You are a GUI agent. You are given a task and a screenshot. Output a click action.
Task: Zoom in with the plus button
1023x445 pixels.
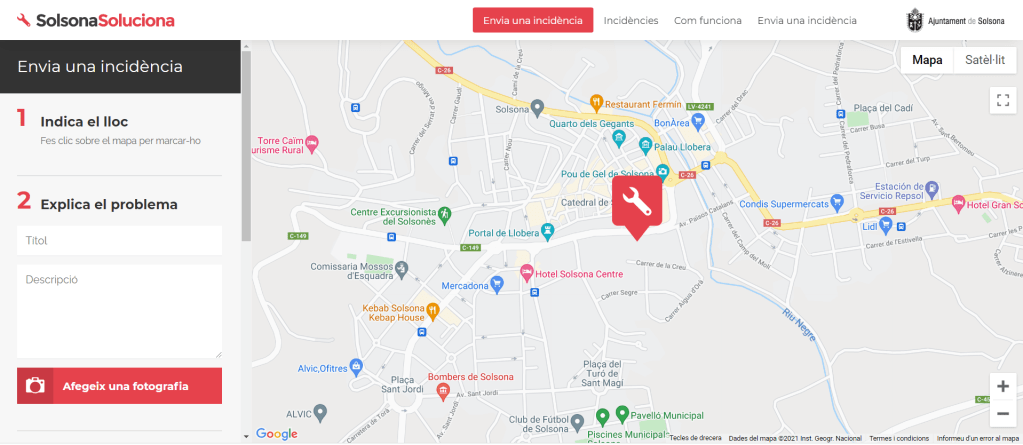pyautogui.click(x=1003, y=386)
